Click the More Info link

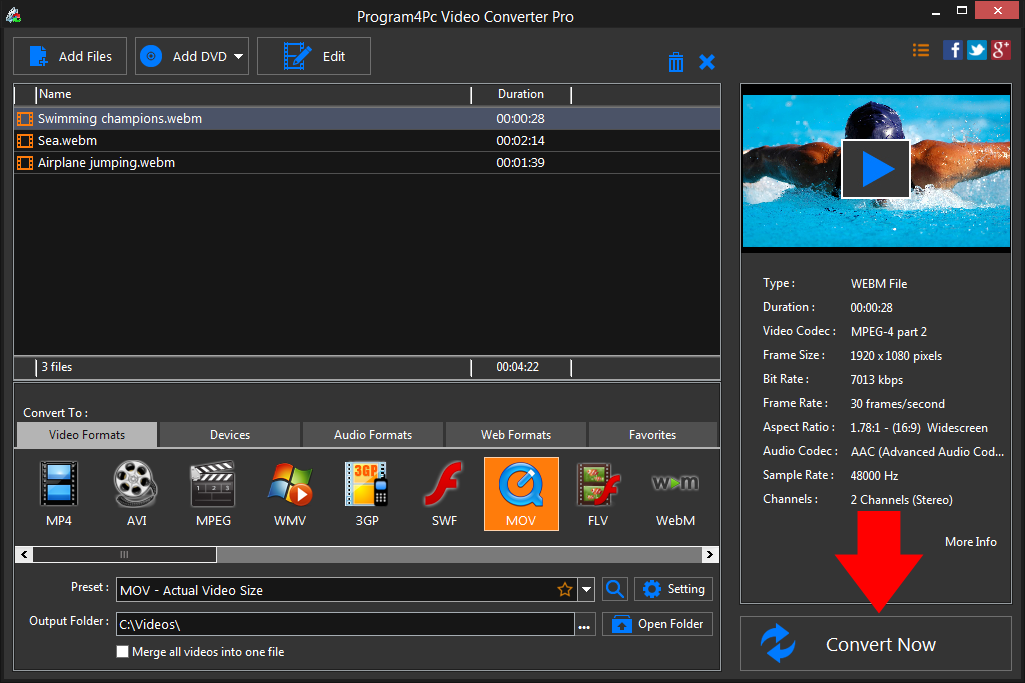point(969,541)
